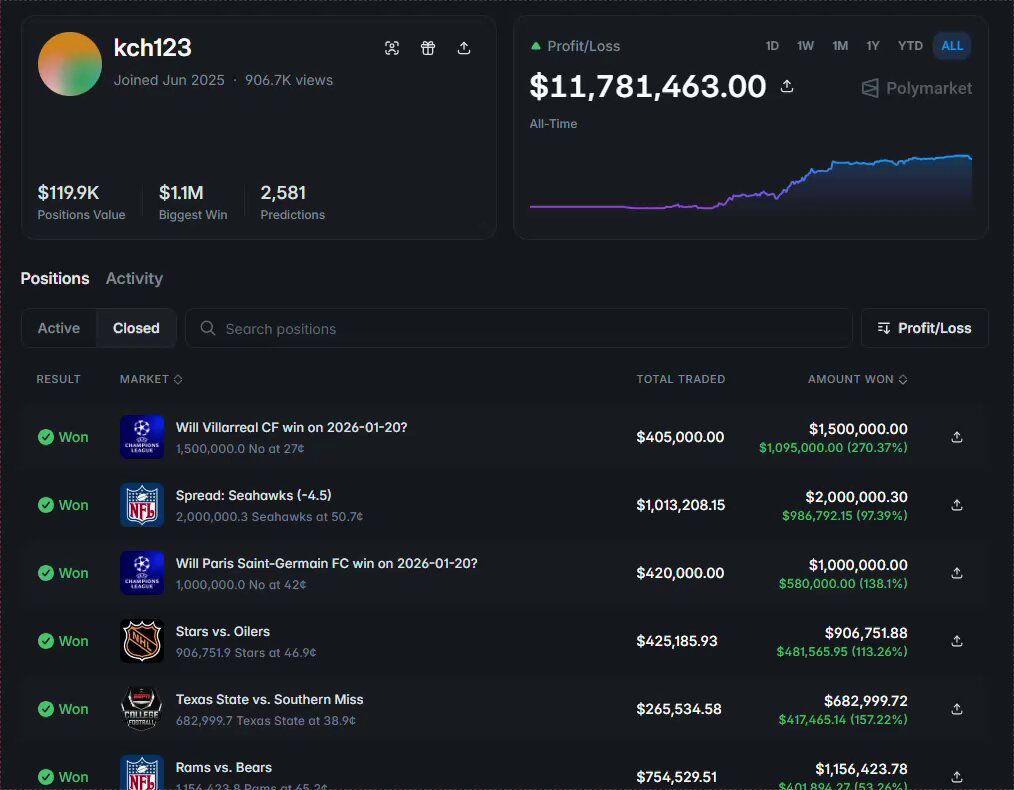Click the $417,465.14 (157.22%) profit text
This screenshot has height=790, width=1014.
pos(843,720)
